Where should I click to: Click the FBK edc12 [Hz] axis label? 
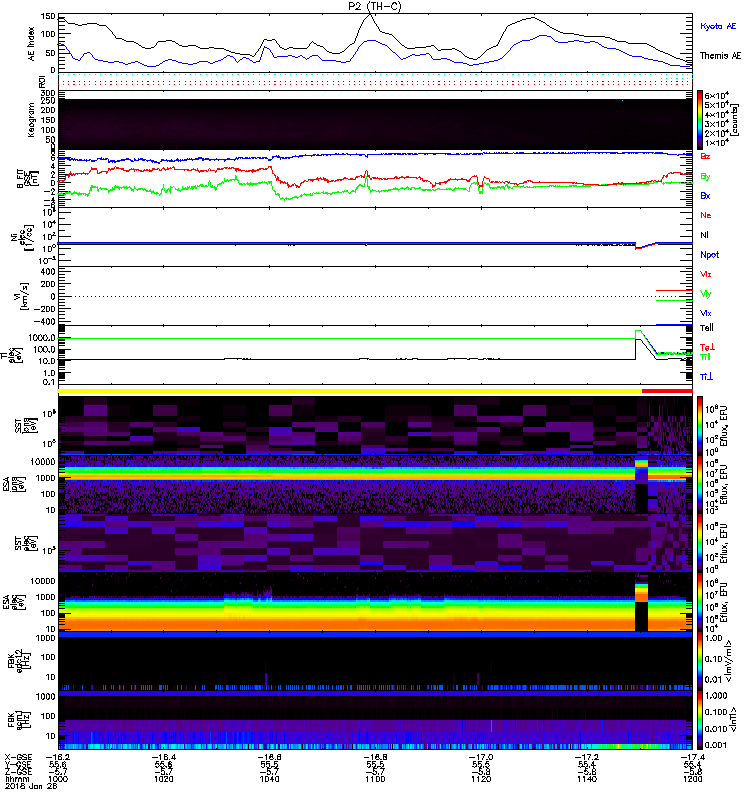pyautogui.click(x=20, y=661)
